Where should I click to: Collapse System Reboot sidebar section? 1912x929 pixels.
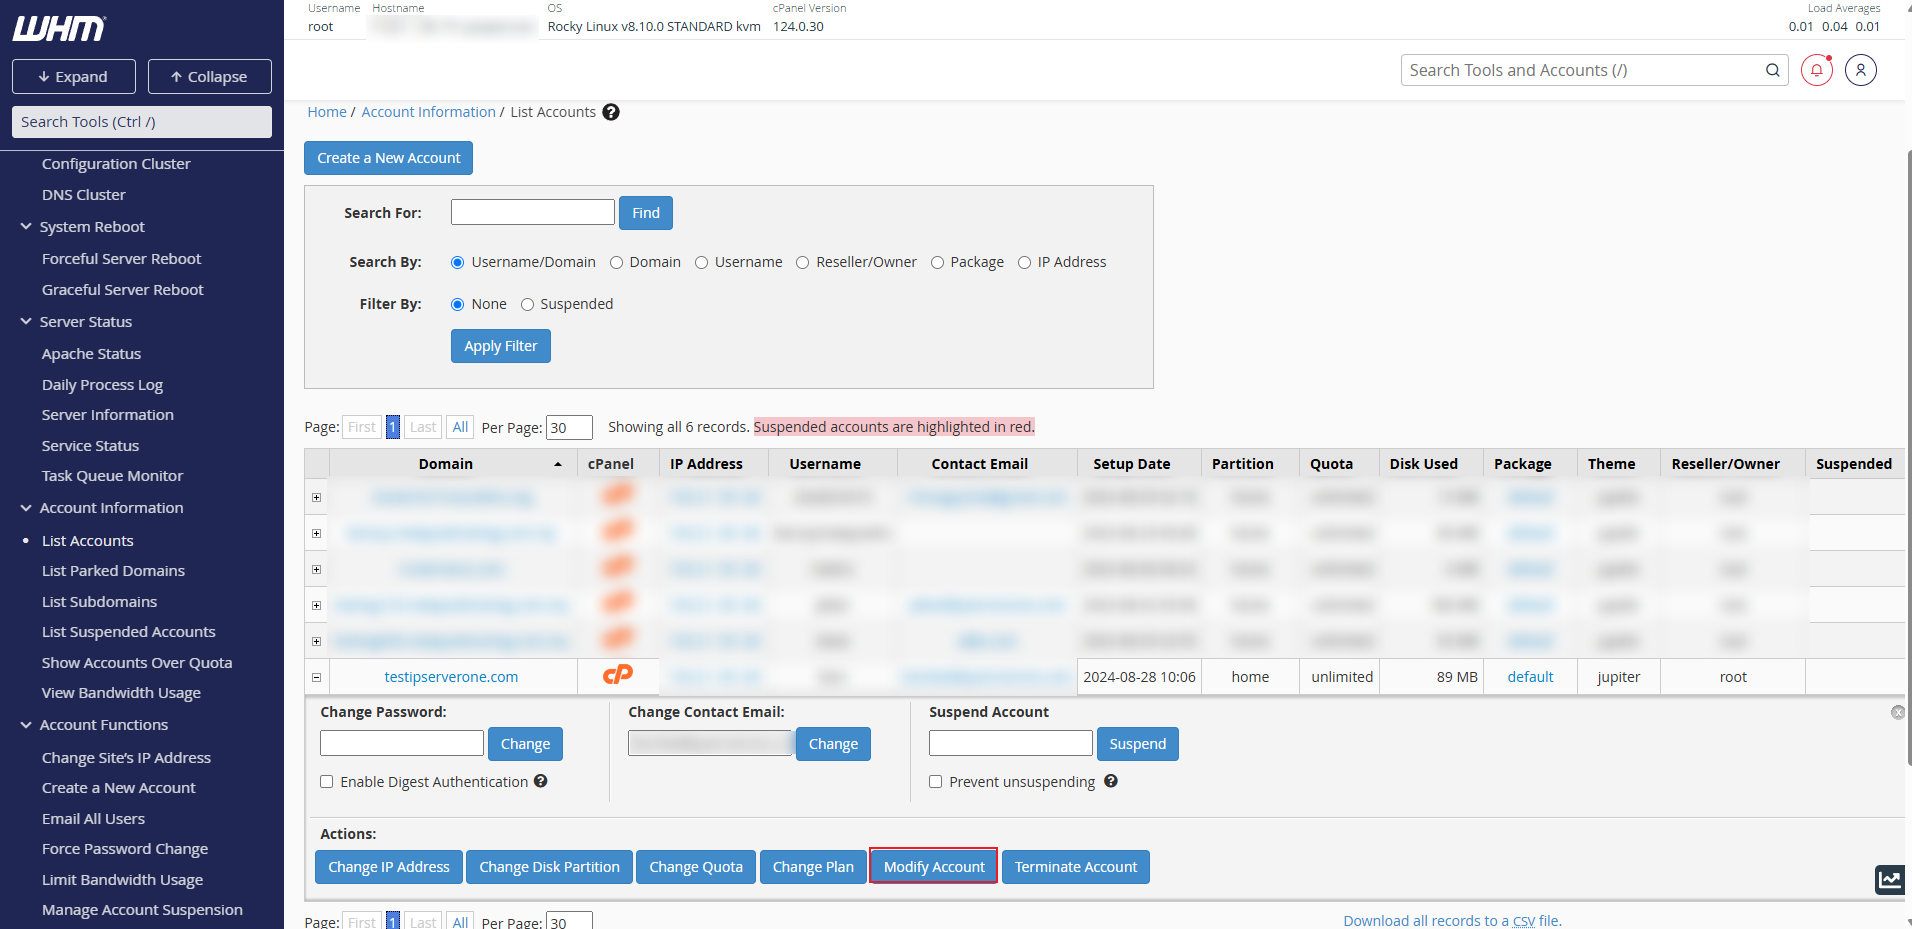26,227
